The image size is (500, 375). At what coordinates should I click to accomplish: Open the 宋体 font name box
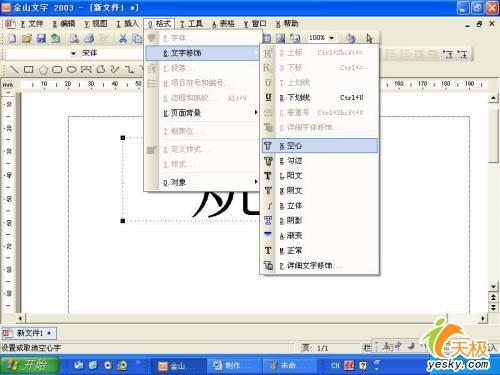112,53
